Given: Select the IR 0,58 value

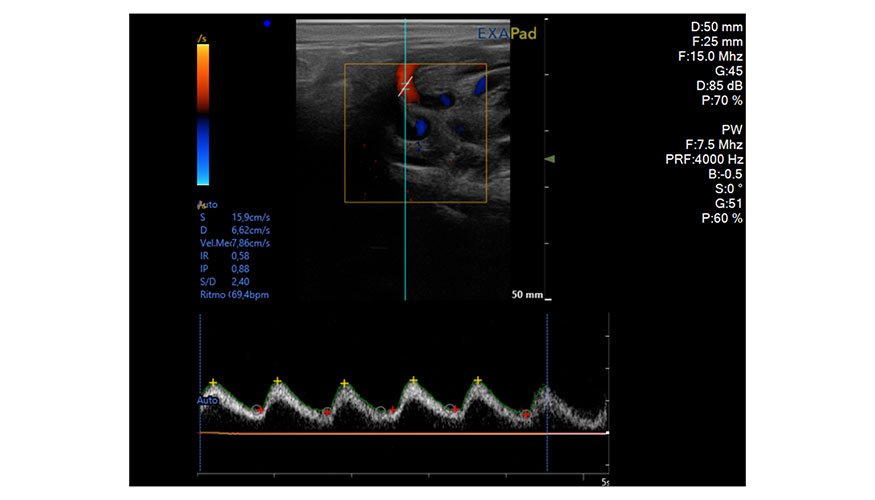Looking at the screenshot, I should click(x=225, y=256).
